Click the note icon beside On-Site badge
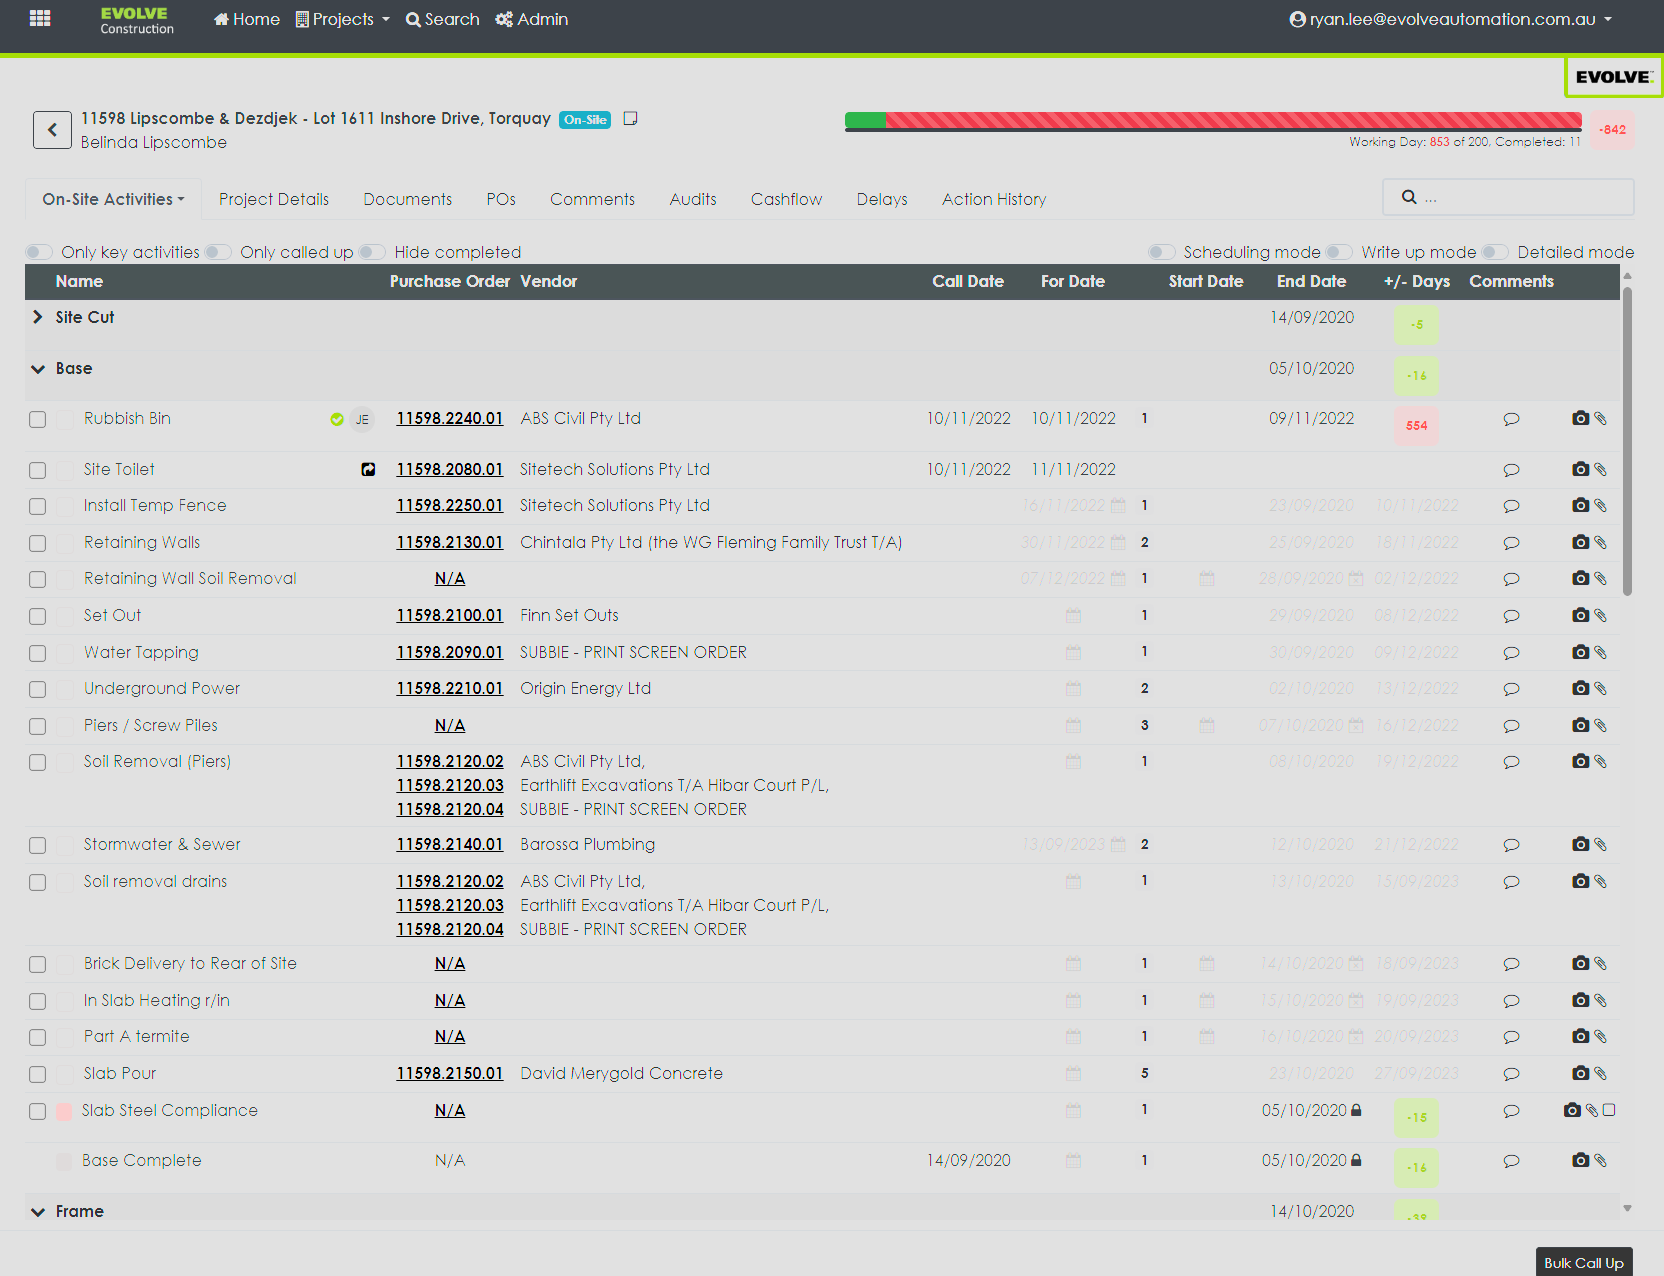The height and width of the screenshot is (1276, 1664). tap(630, 119)
